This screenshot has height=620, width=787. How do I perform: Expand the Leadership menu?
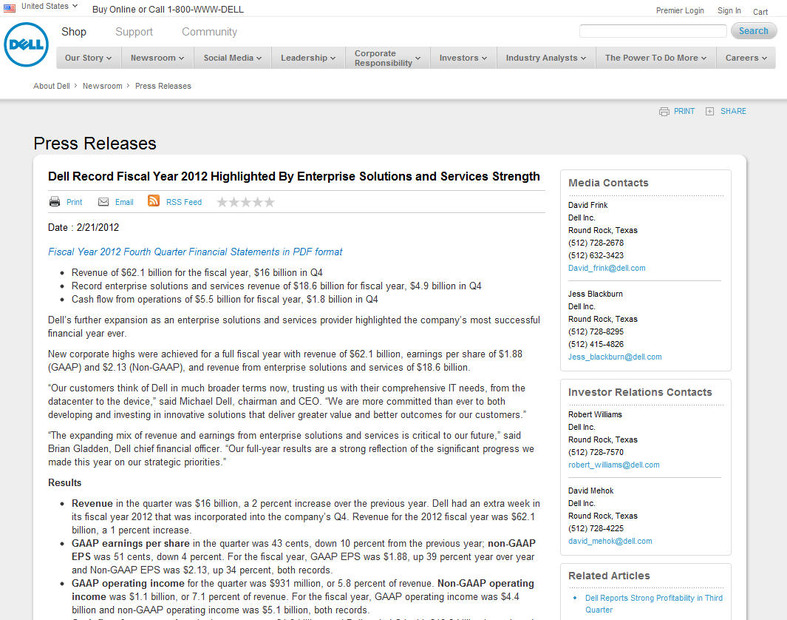[x=308, y=58]
